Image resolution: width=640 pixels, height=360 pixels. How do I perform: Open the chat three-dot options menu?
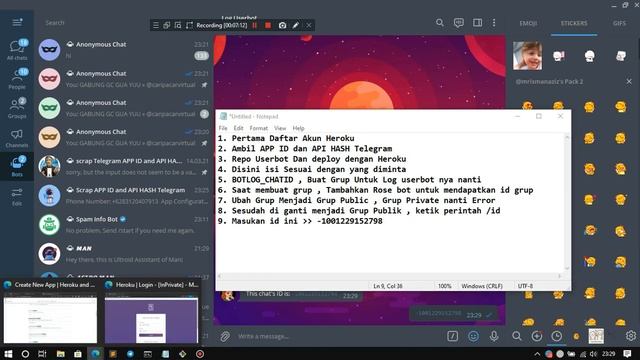[494, 23]
